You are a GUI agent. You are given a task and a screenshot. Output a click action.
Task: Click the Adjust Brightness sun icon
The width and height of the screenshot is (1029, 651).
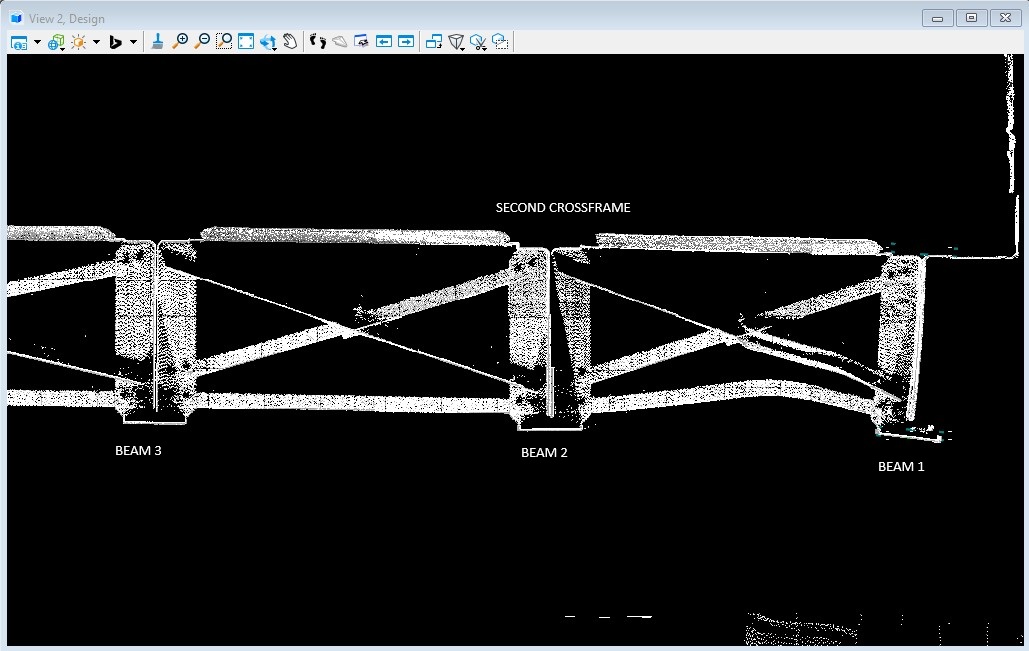click(x=78, y=42)
